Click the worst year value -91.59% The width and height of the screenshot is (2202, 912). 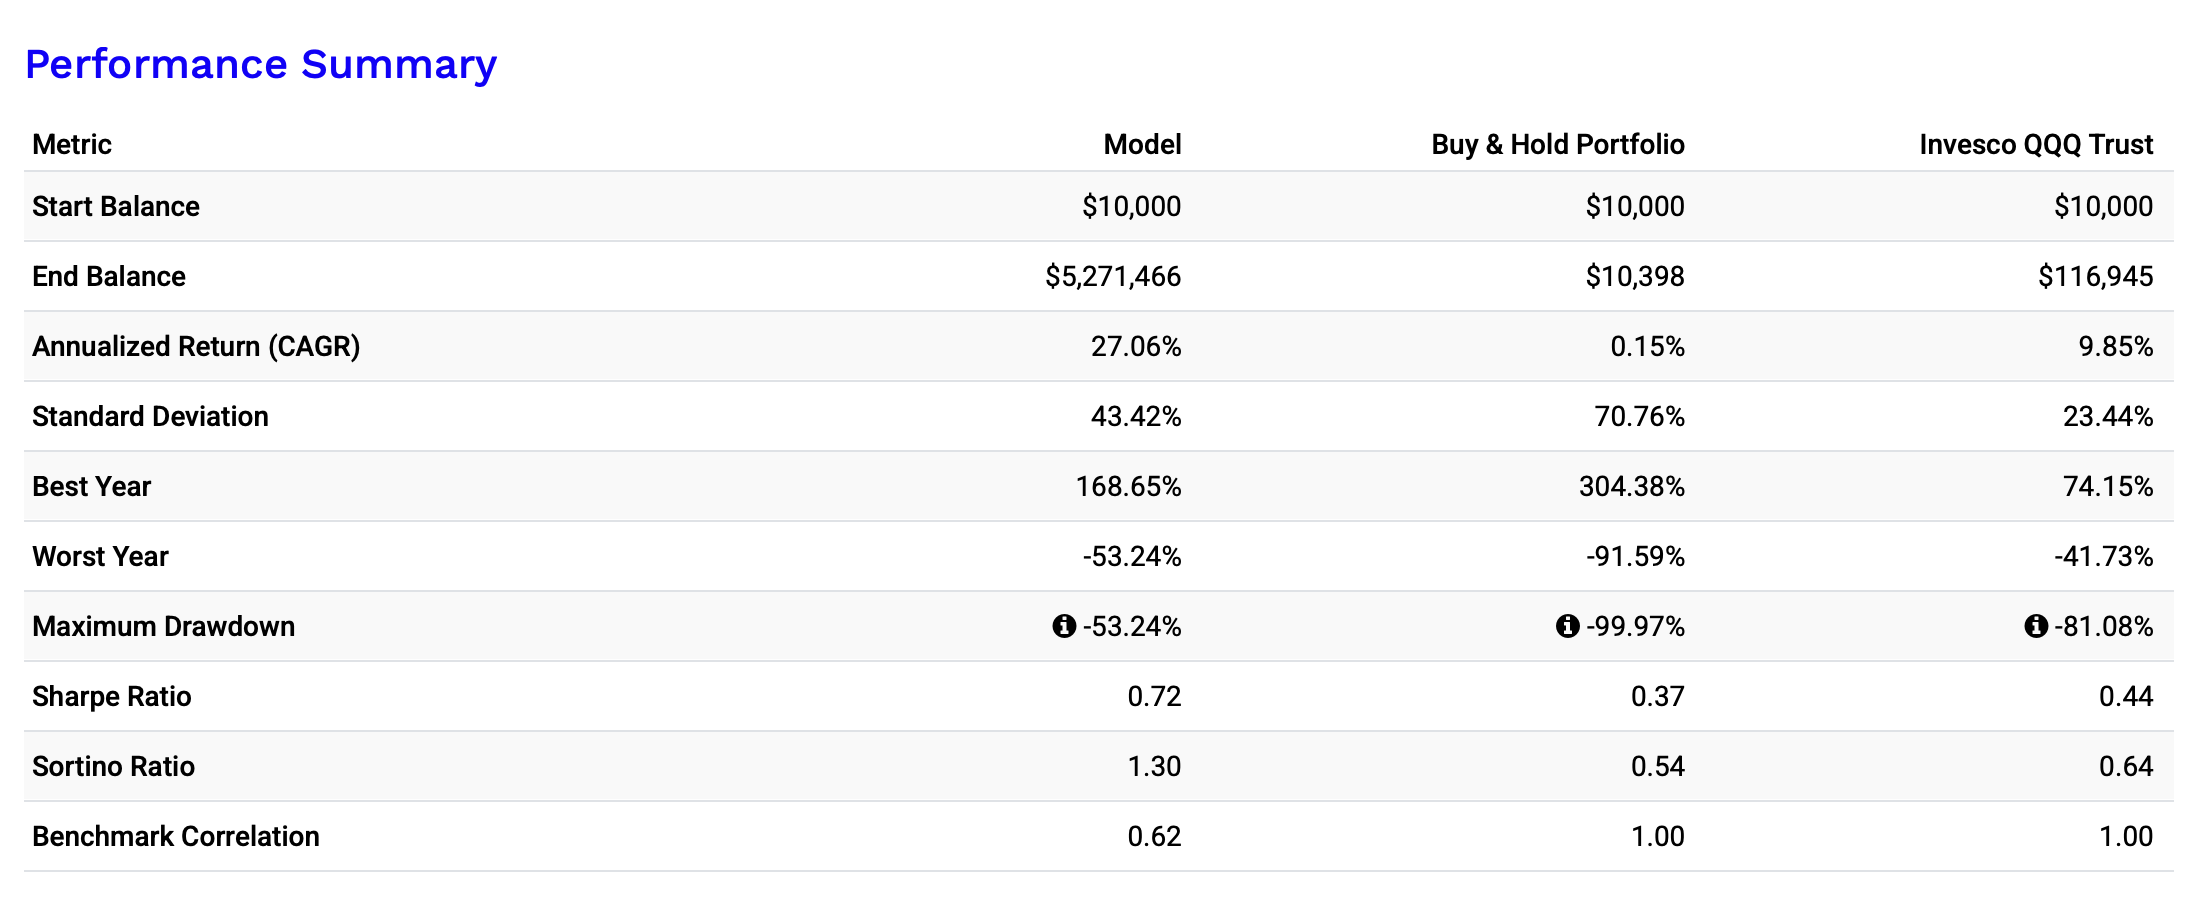click(x=1635, y=556)
